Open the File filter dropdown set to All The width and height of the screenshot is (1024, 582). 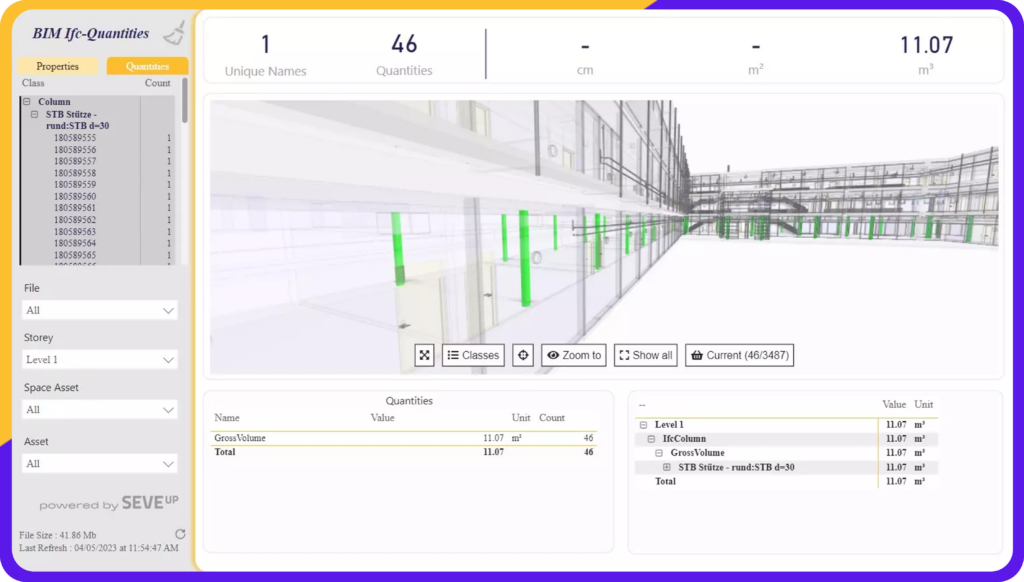click(99, 311)
